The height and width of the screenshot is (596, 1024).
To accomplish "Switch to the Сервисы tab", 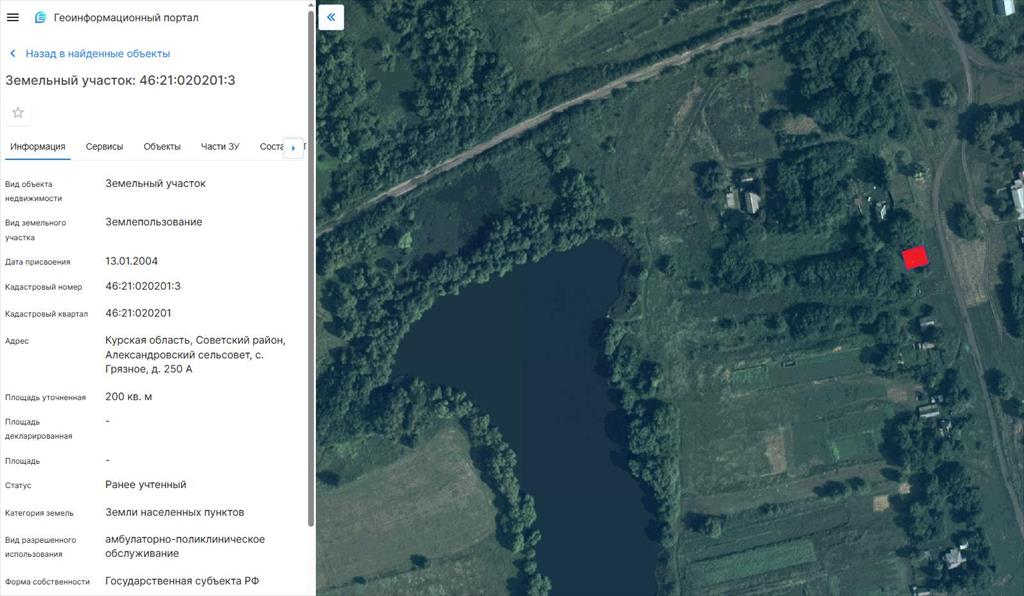I will [104, 147].
